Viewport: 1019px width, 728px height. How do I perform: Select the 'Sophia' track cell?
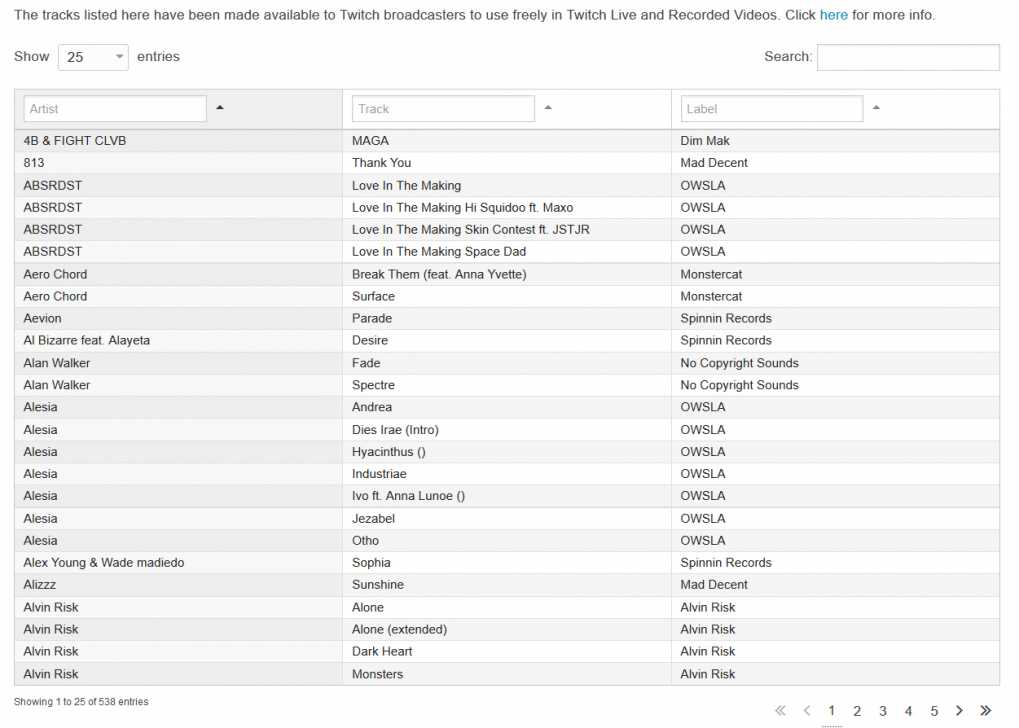pos(506,563)
